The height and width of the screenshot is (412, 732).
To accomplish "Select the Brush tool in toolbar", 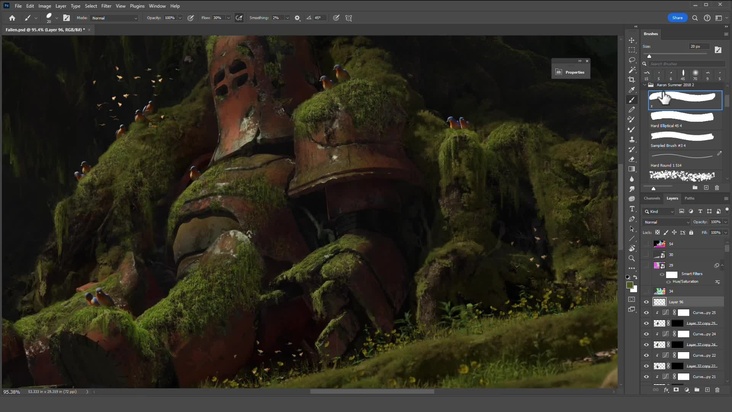I will 632,100.
